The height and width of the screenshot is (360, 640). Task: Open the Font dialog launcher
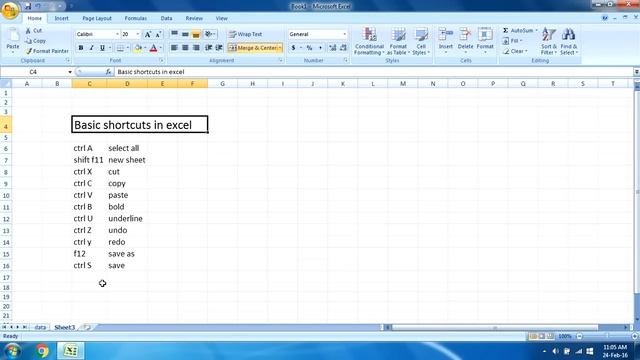pyautogui.click(x=162, y=60)
